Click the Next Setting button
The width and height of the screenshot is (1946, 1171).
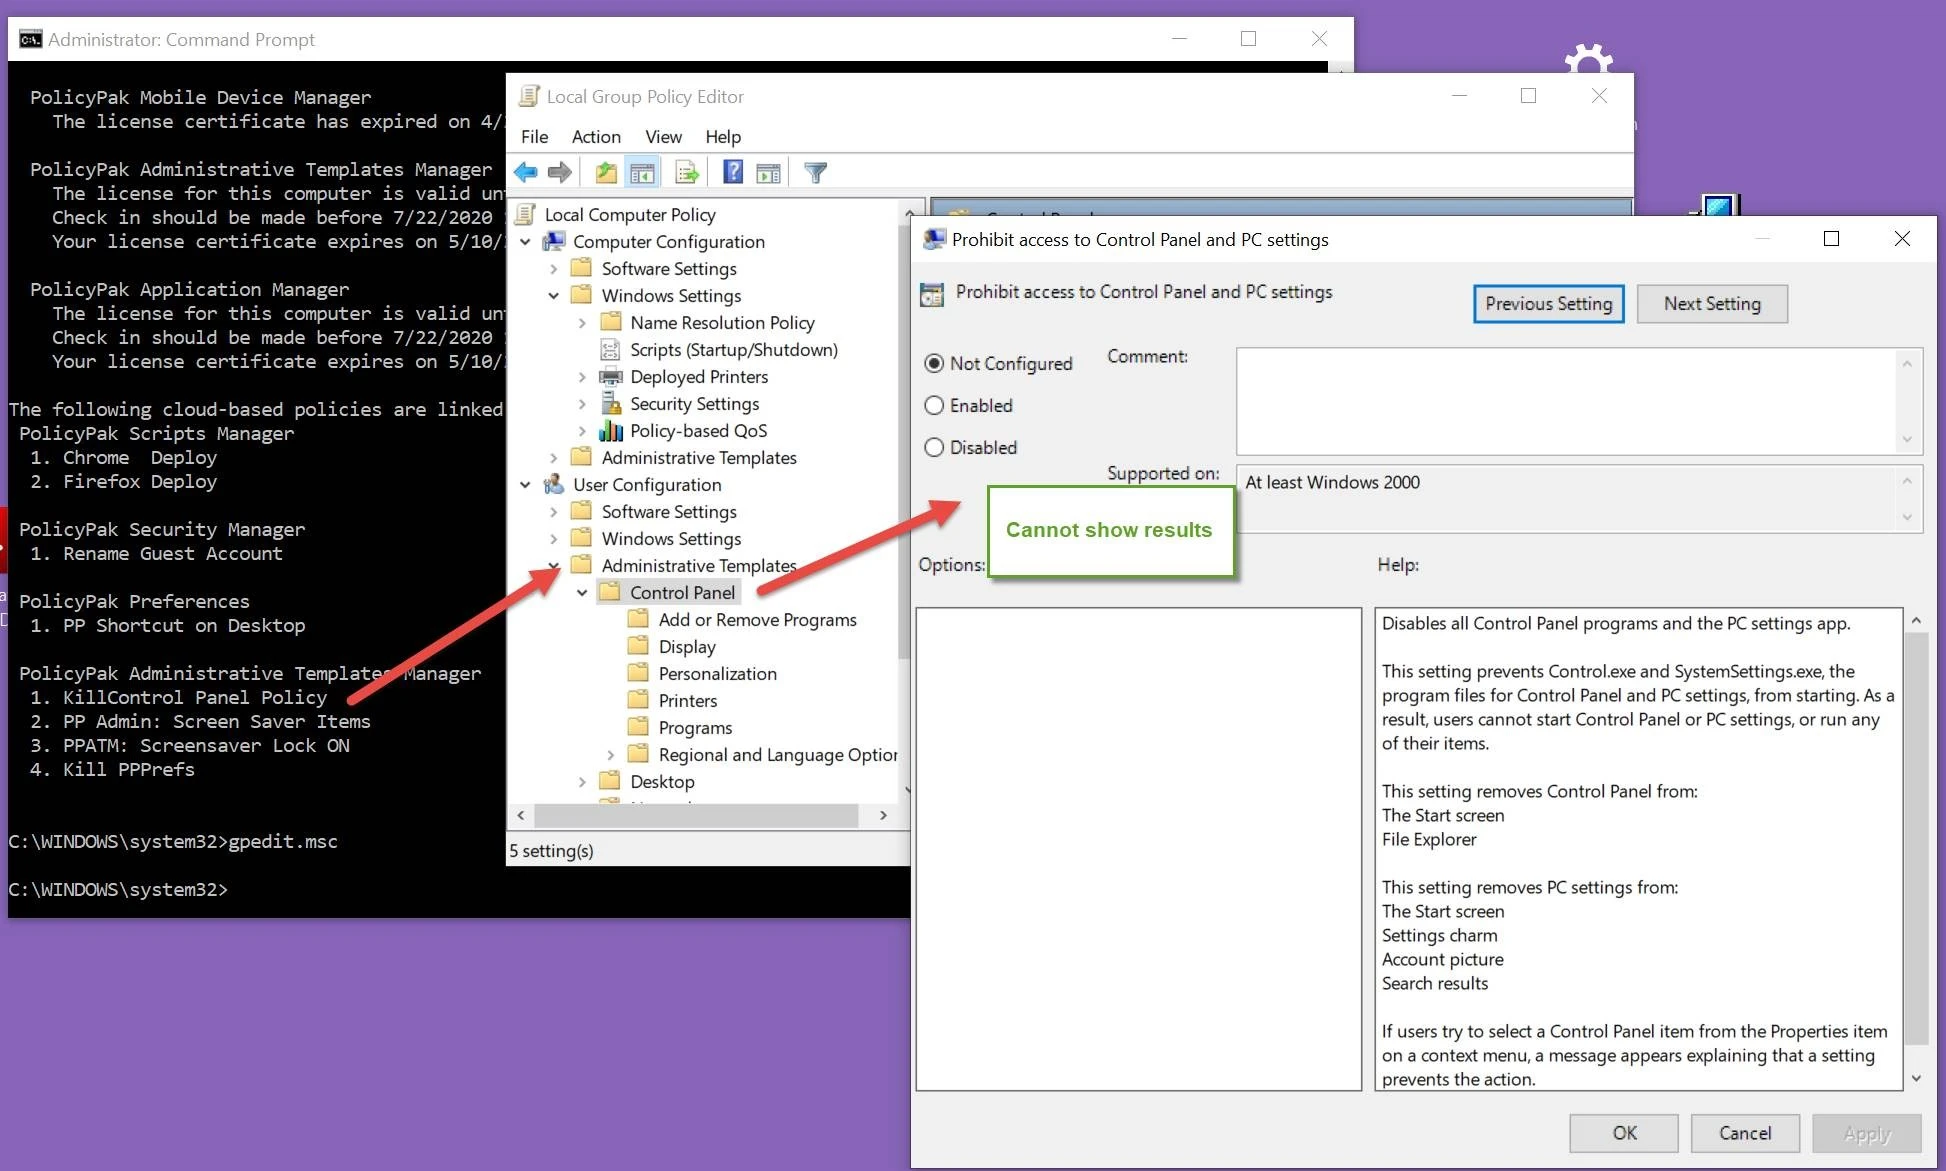point(1711,303)
